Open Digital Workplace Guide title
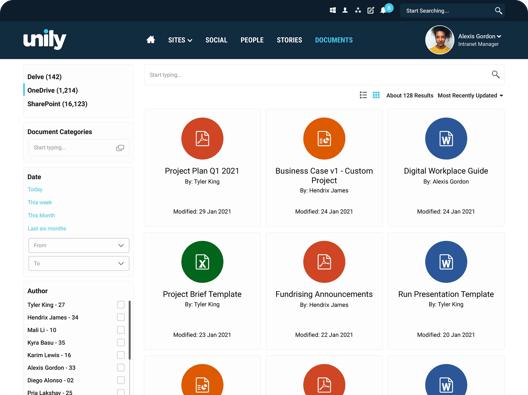The width and height of the screenshot is (528, 395). pos(446,171)
